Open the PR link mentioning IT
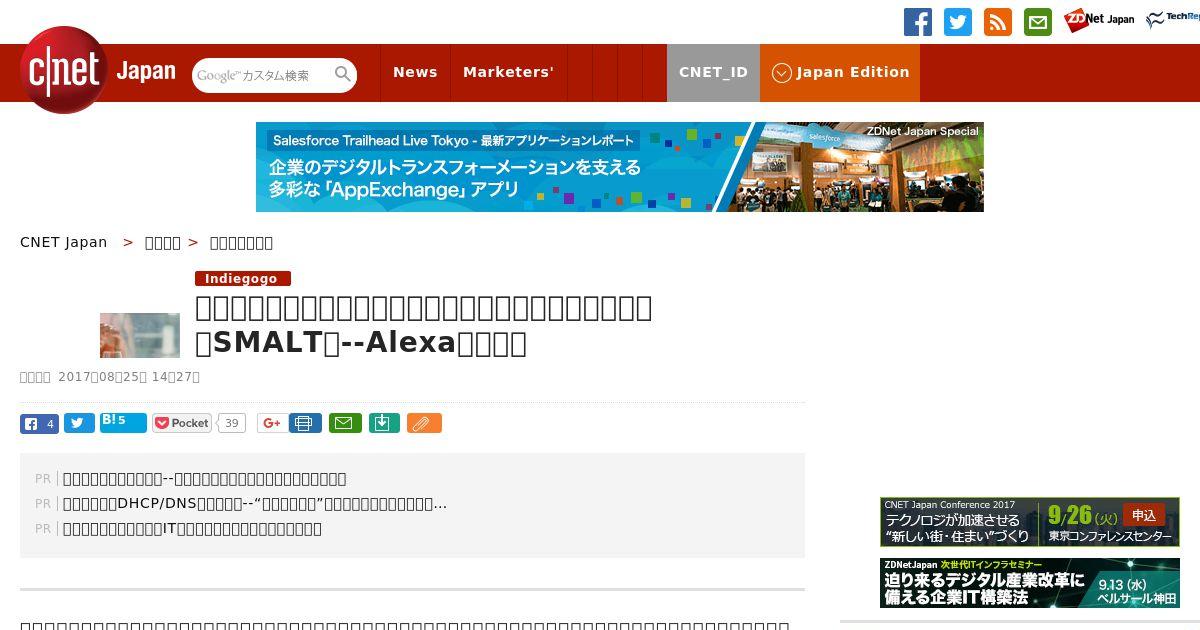Image resolution: width=1200 pixels, height=630 pixels. (192, 528)
